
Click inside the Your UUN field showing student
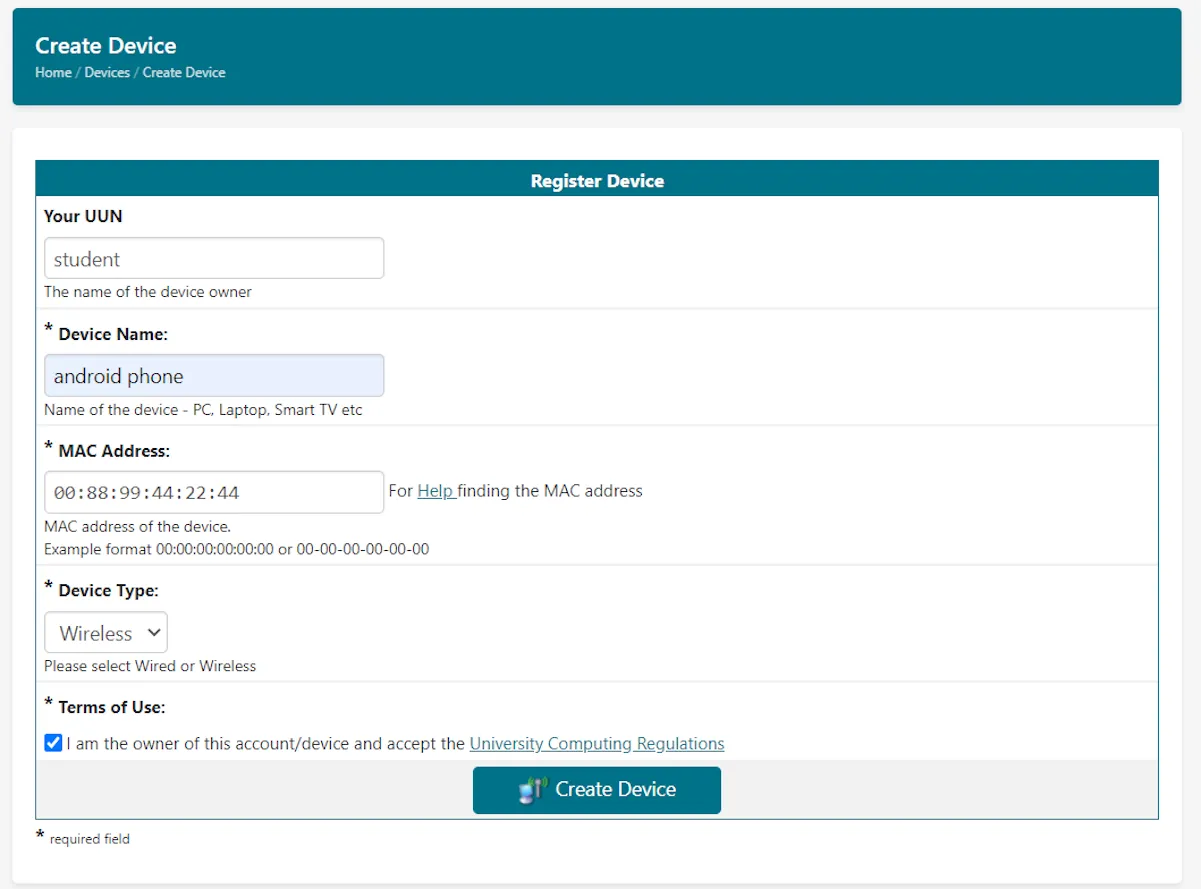pyautogui.click(x=213, y=257)
